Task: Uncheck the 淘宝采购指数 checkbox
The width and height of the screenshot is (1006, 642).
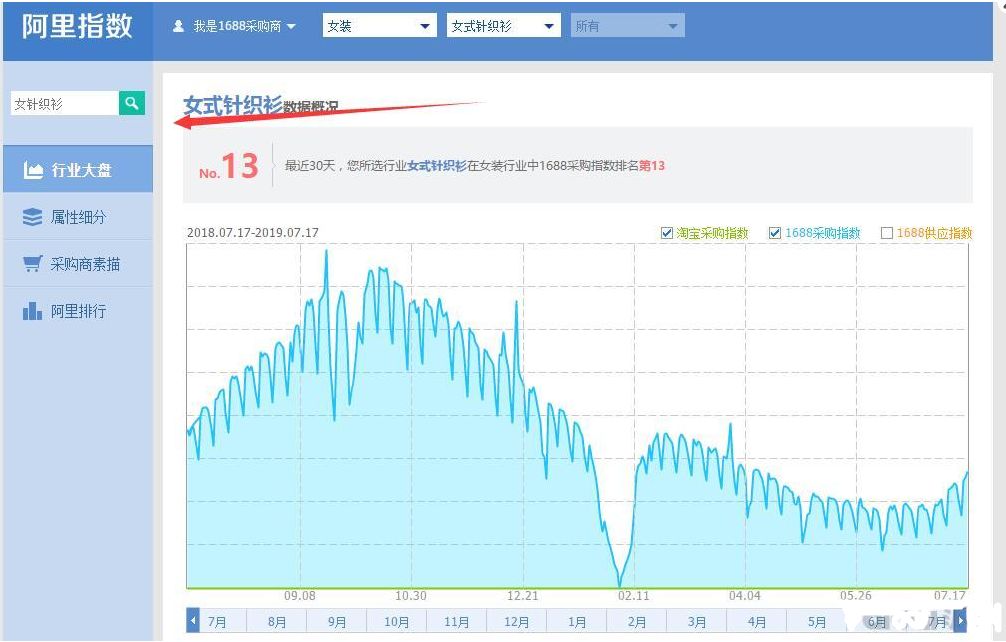Action: [x=667, y=233]
